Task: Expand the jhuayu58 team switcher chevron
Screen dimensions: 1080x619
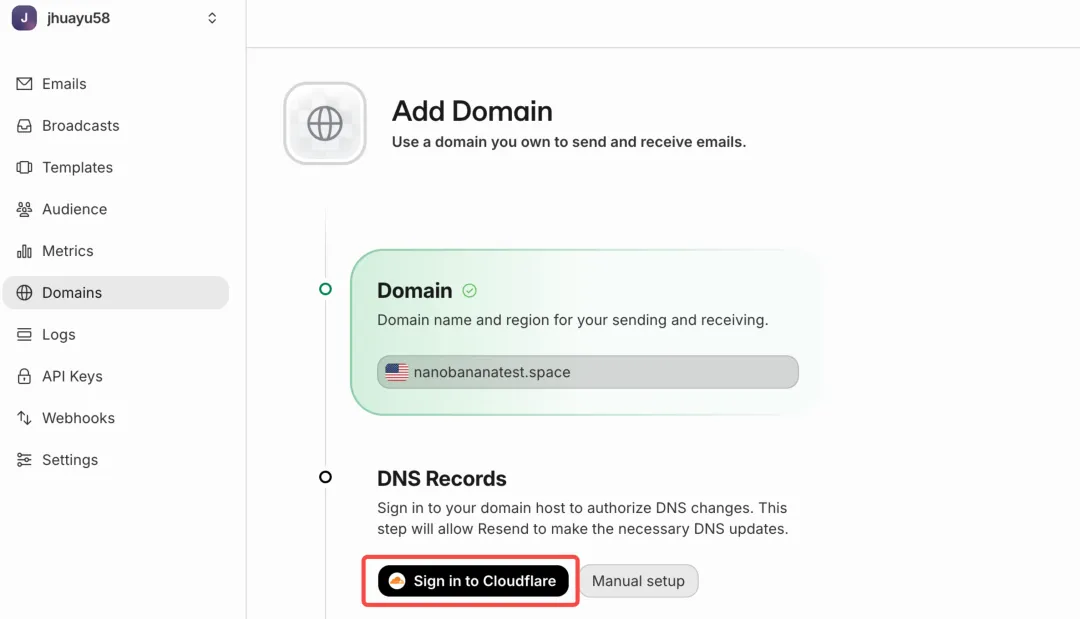Action: [212, 18]
